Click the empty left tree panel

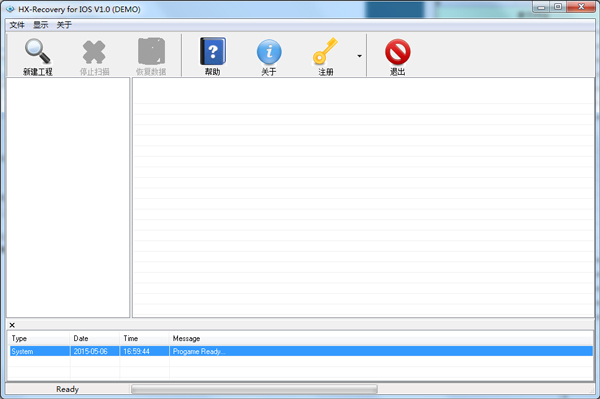tap(68, 197)
